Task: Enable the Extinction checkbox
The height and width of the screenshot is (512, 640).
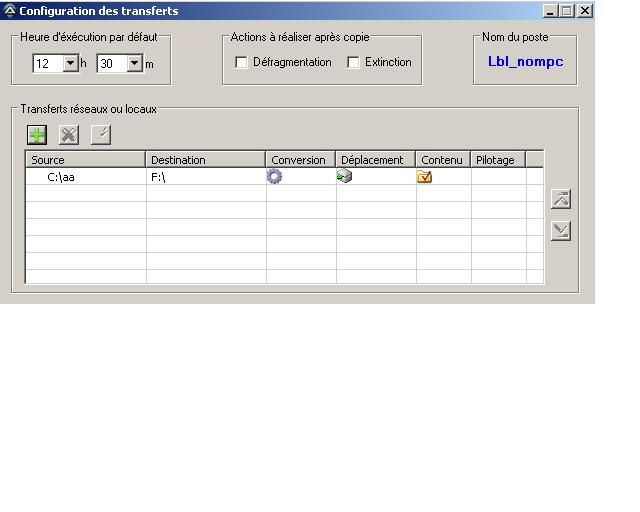Action: pos(353,62)
